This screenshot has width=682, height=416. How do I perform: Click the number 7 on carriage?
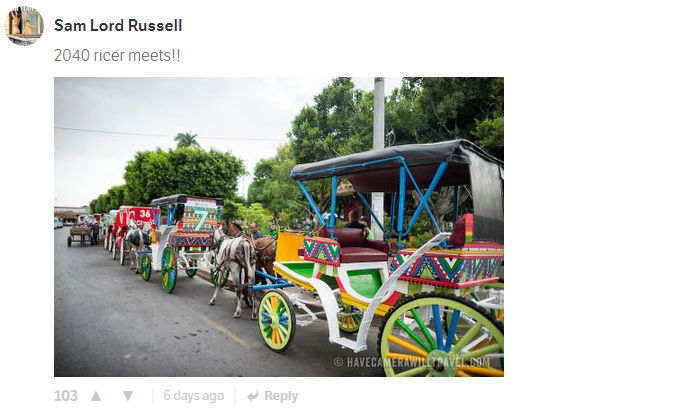tap(201, 220)
